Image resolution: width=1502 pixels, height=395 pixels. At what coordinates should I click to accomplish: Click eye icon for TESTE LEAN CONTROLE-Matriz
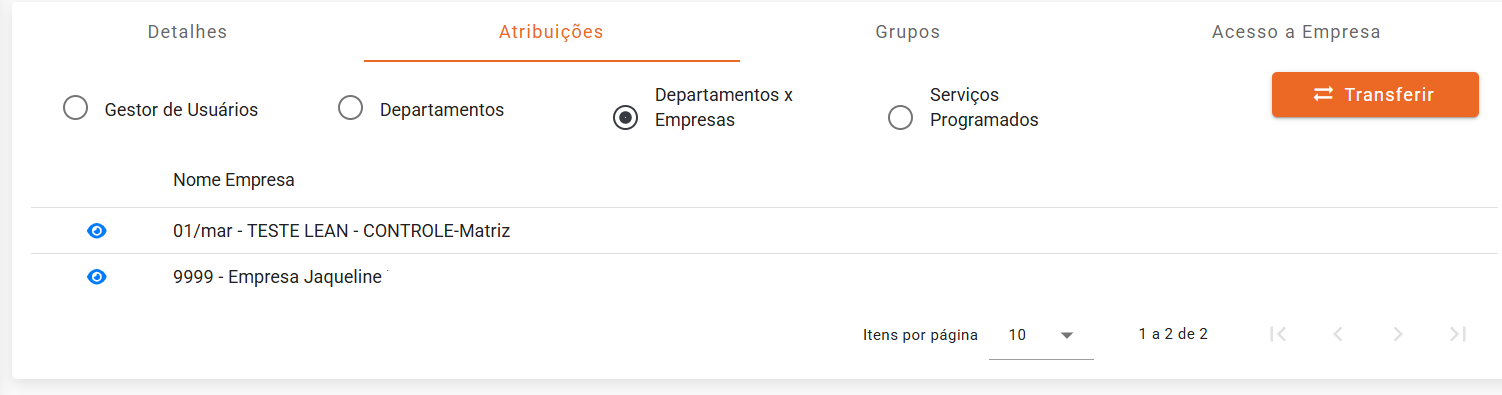tap(97, 231)
